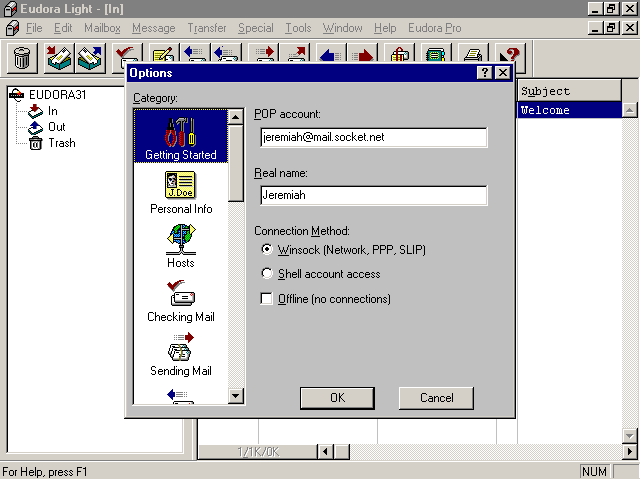Select the Hosts category icon
Viewport: 640px width, 480px height.
[x=180, y=246]
